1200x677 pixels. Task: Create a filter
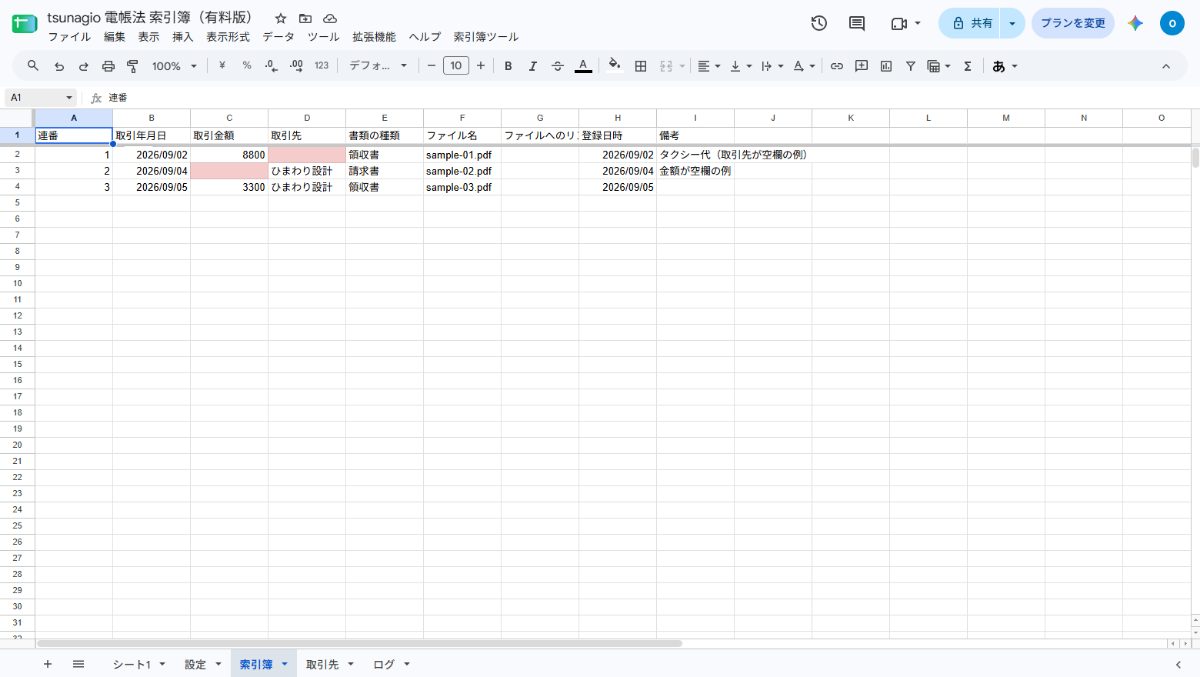pyautogui.click(x=911, y=66)
